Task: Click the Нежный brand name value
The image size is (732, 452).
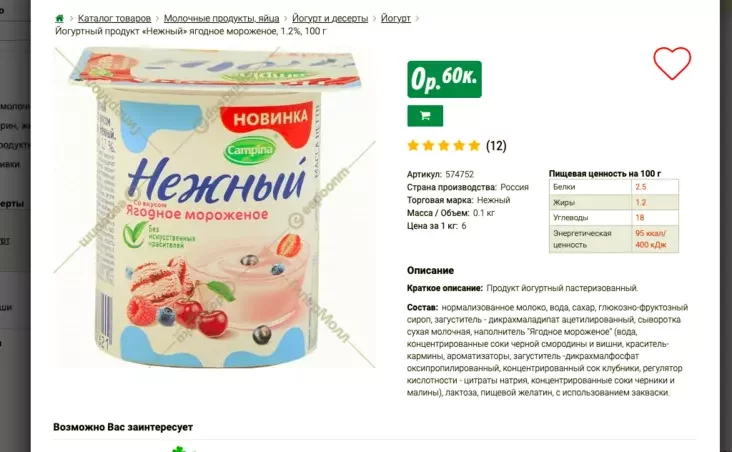Action: click(x=493, y=200)
